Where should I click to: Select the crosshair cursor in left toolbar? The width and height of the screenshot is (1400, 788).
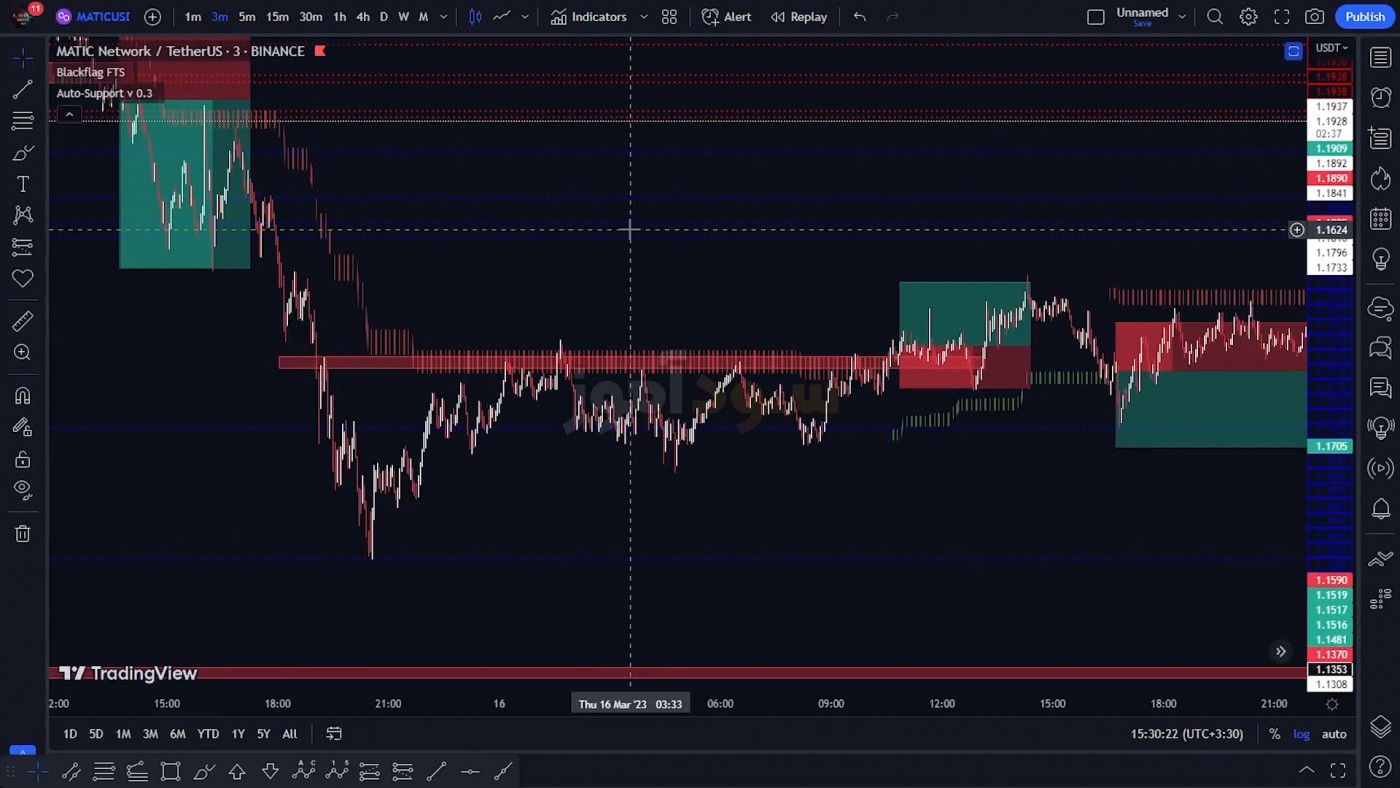pos(22,58)
